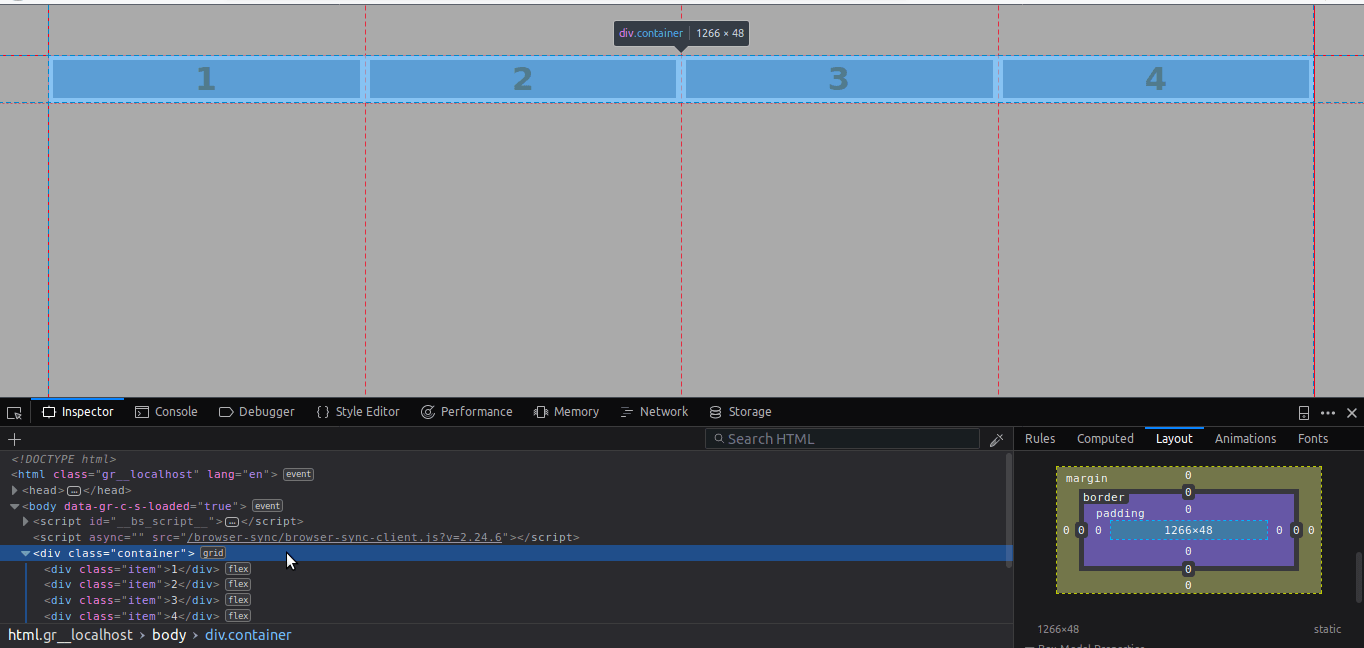Toggle flex badge on item 3 div
Image resolution: width=1364 pixels, height=648 pixels.
point(237,600)
